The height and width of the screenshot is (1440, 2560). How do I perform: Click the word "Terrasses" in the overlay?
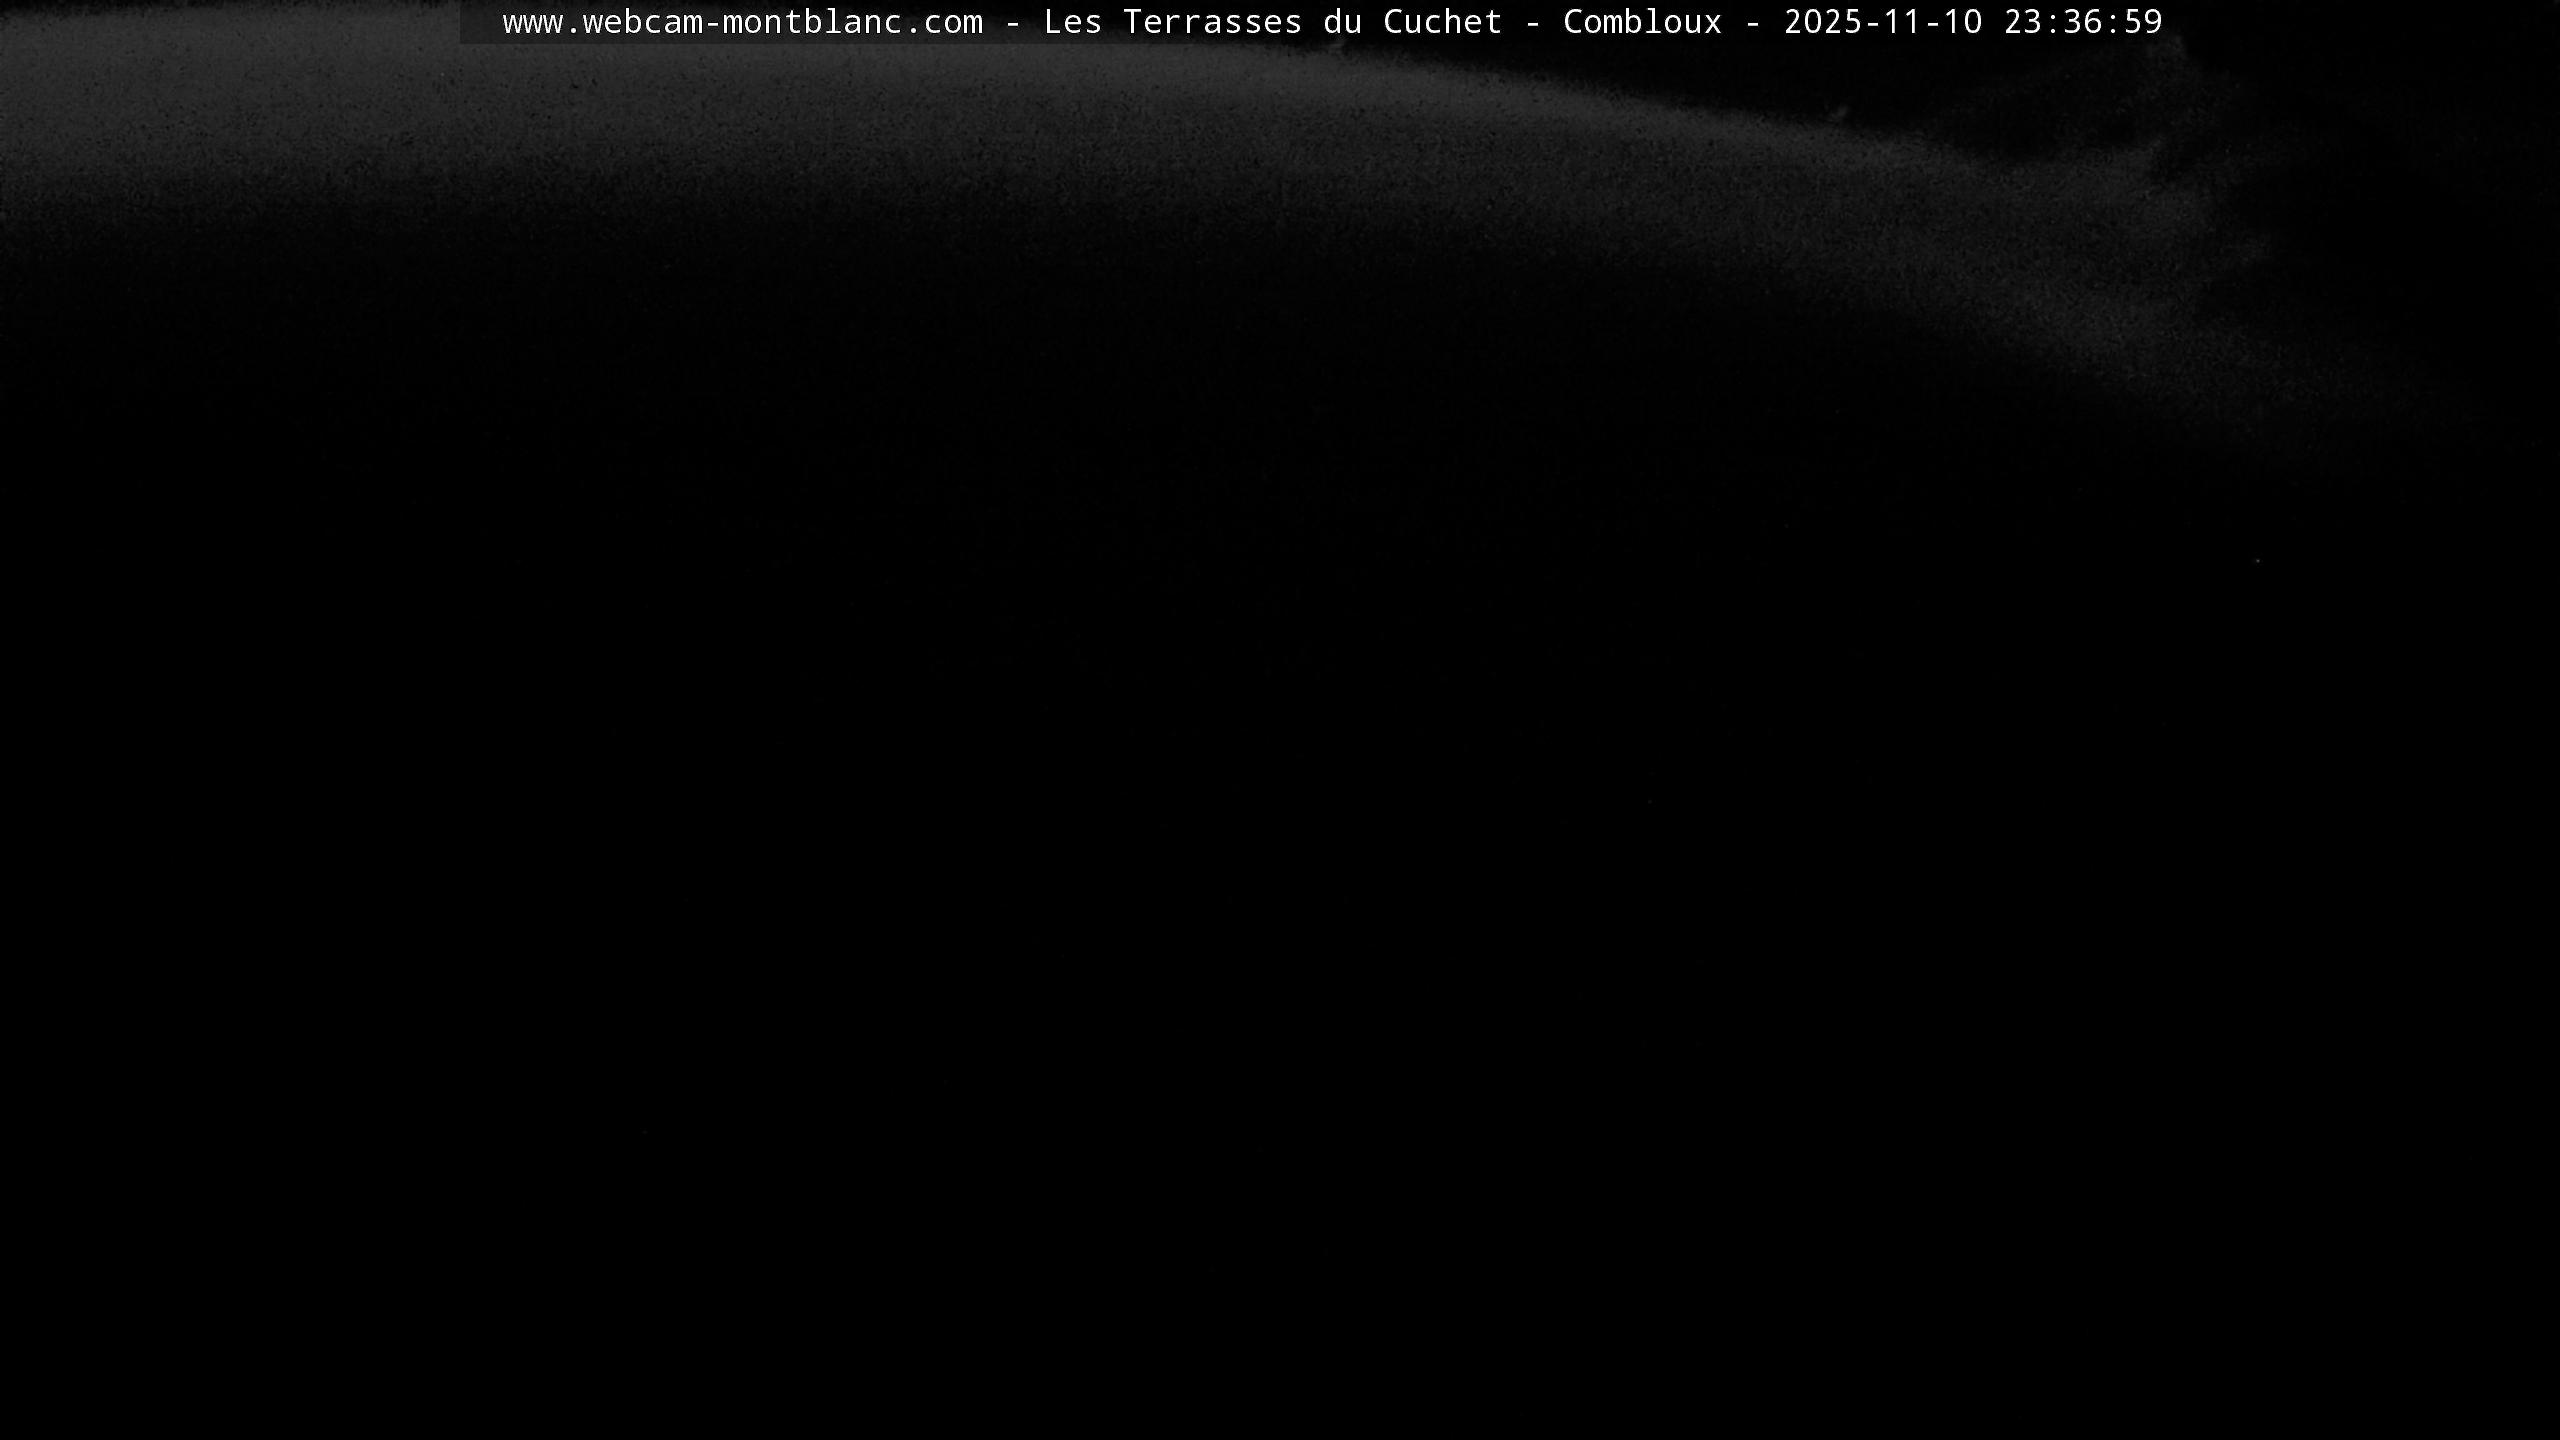click(1212, 22)
